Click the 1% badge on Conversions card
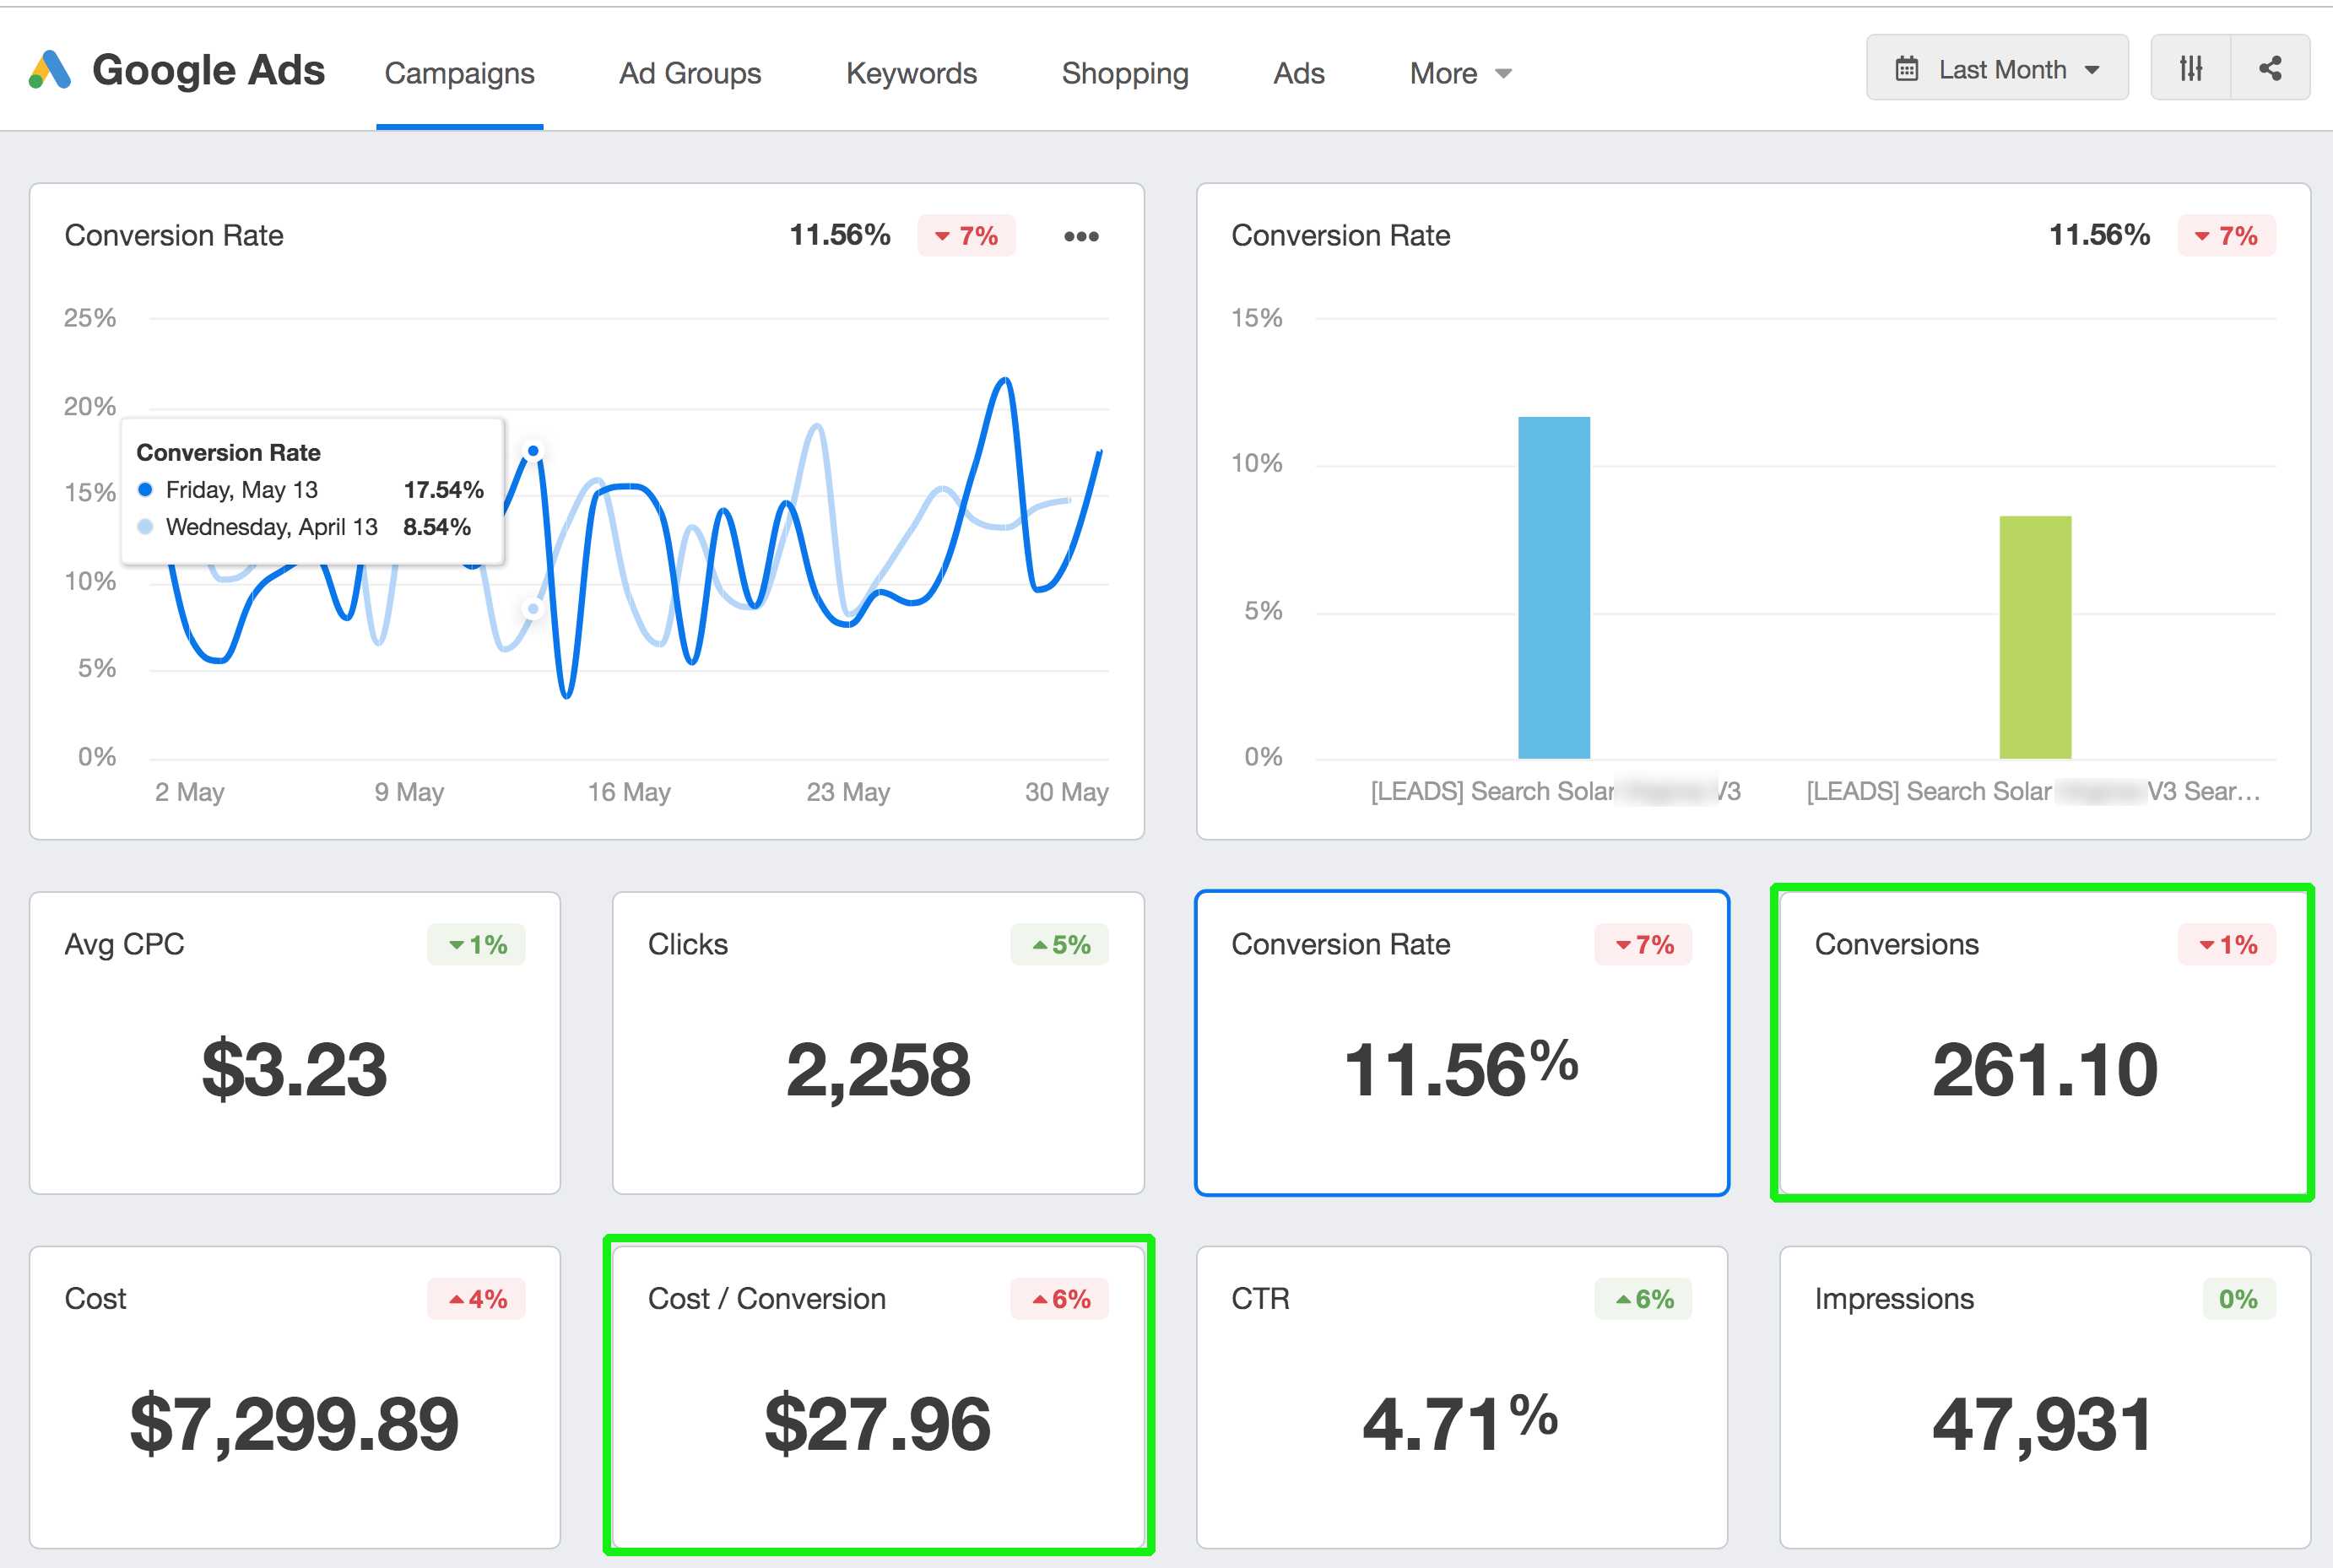Image resolution: width=2333 pixels, height=1568 pixels. point(2226,945)
